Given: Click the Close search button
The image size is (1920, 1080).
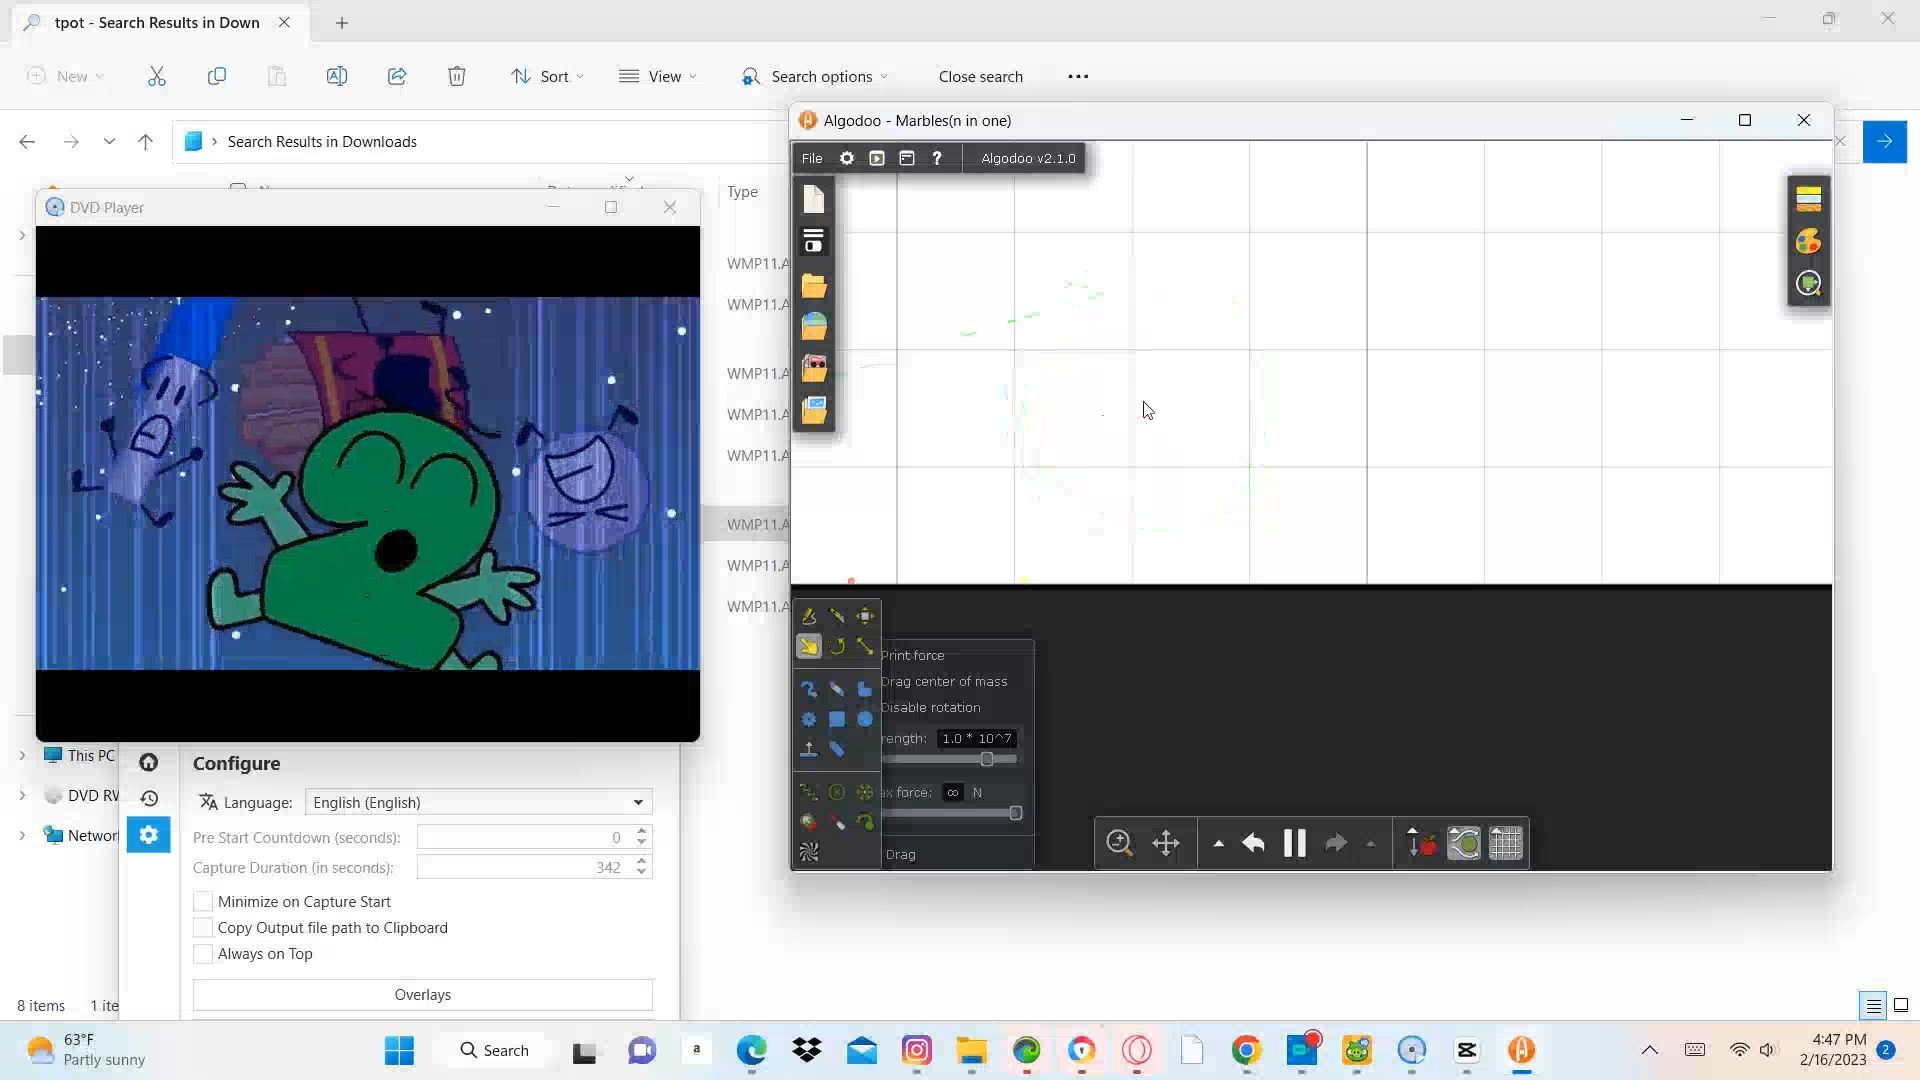Looking at the screenshot, I should 980,77.
